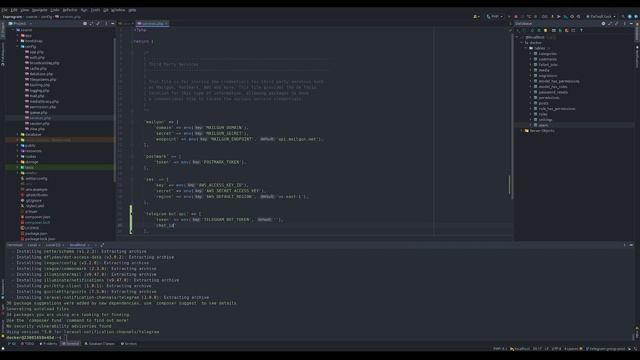The height and width of the screenshot is (360, 640).
Task: Open the Help menu
Action: pos(132,10)
